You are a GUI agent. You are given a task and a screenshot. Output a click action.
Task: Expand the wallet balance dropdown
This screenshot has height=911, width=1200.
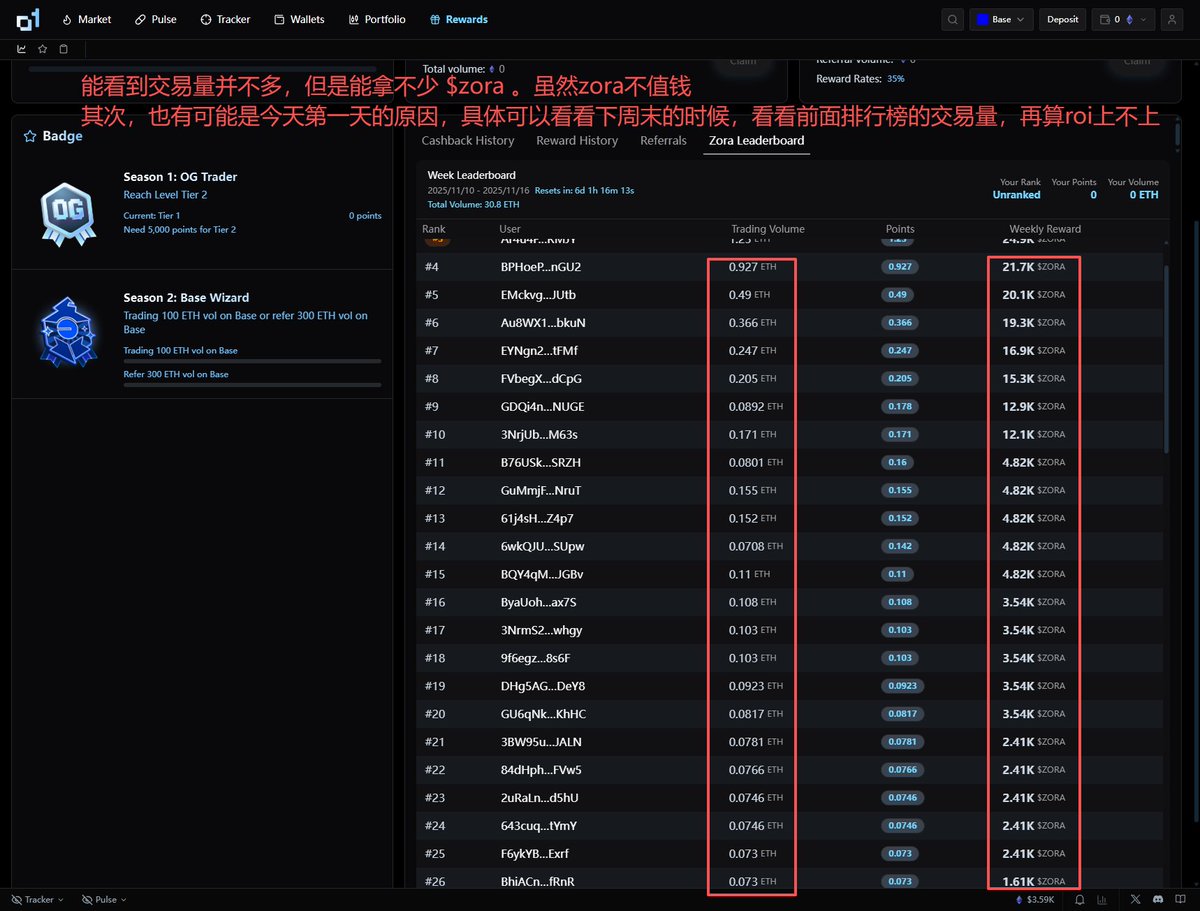point(1123,19)
